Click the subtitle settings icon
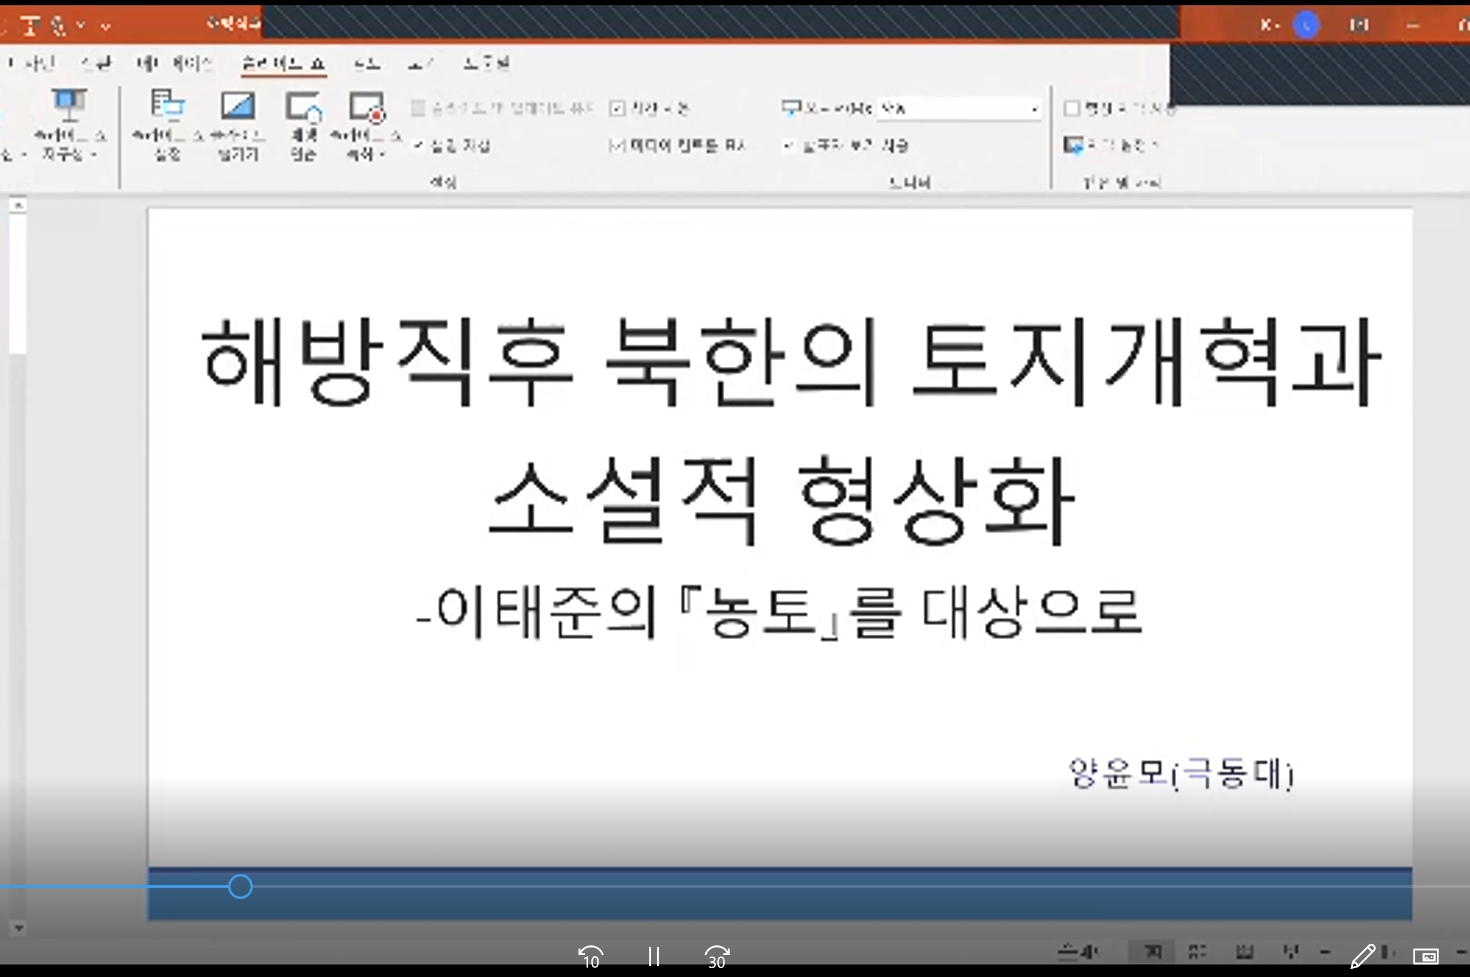Image resolution: width=1470 pixels, height=977 pixels. pyautogui.click(x=1074, y=145)
